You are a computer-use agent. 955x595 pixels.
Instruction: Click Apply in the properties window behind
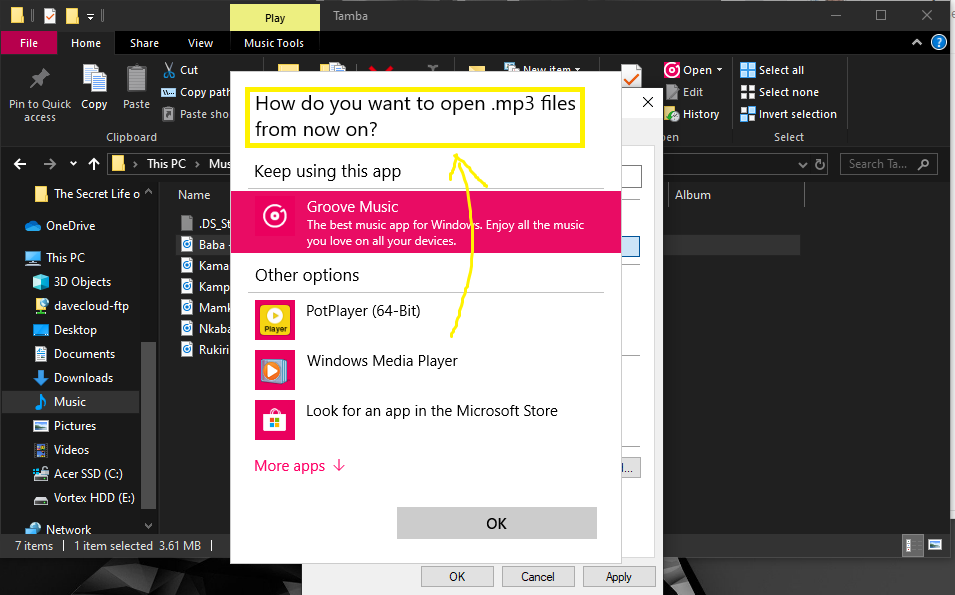pyautogui.click(x=619, y=577)
